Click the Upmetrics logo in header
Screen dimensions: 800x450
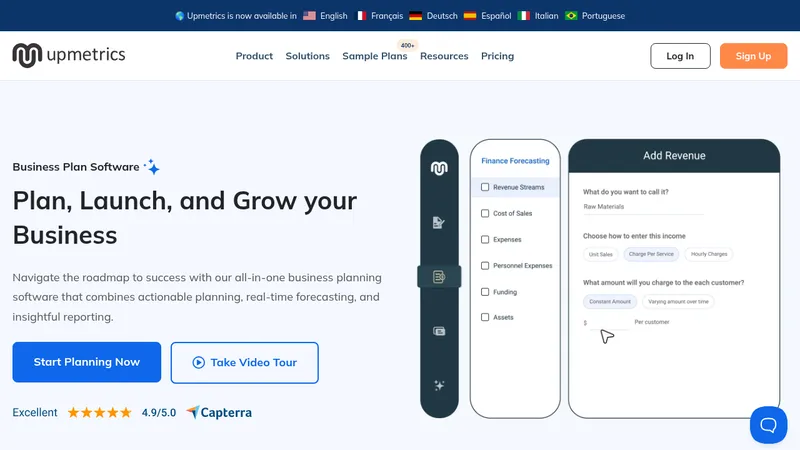(69, 55)
